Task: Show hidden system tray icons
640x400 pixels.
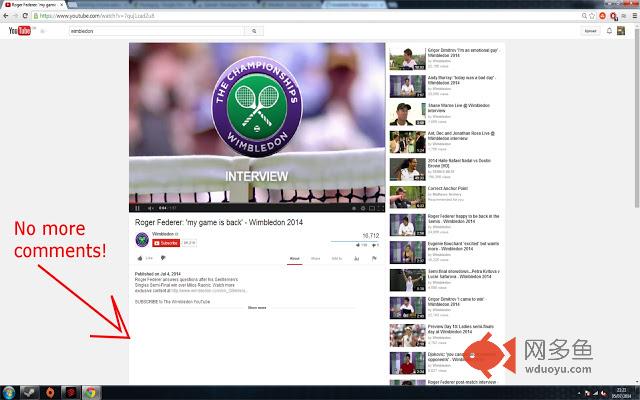Action: [579, 393]
